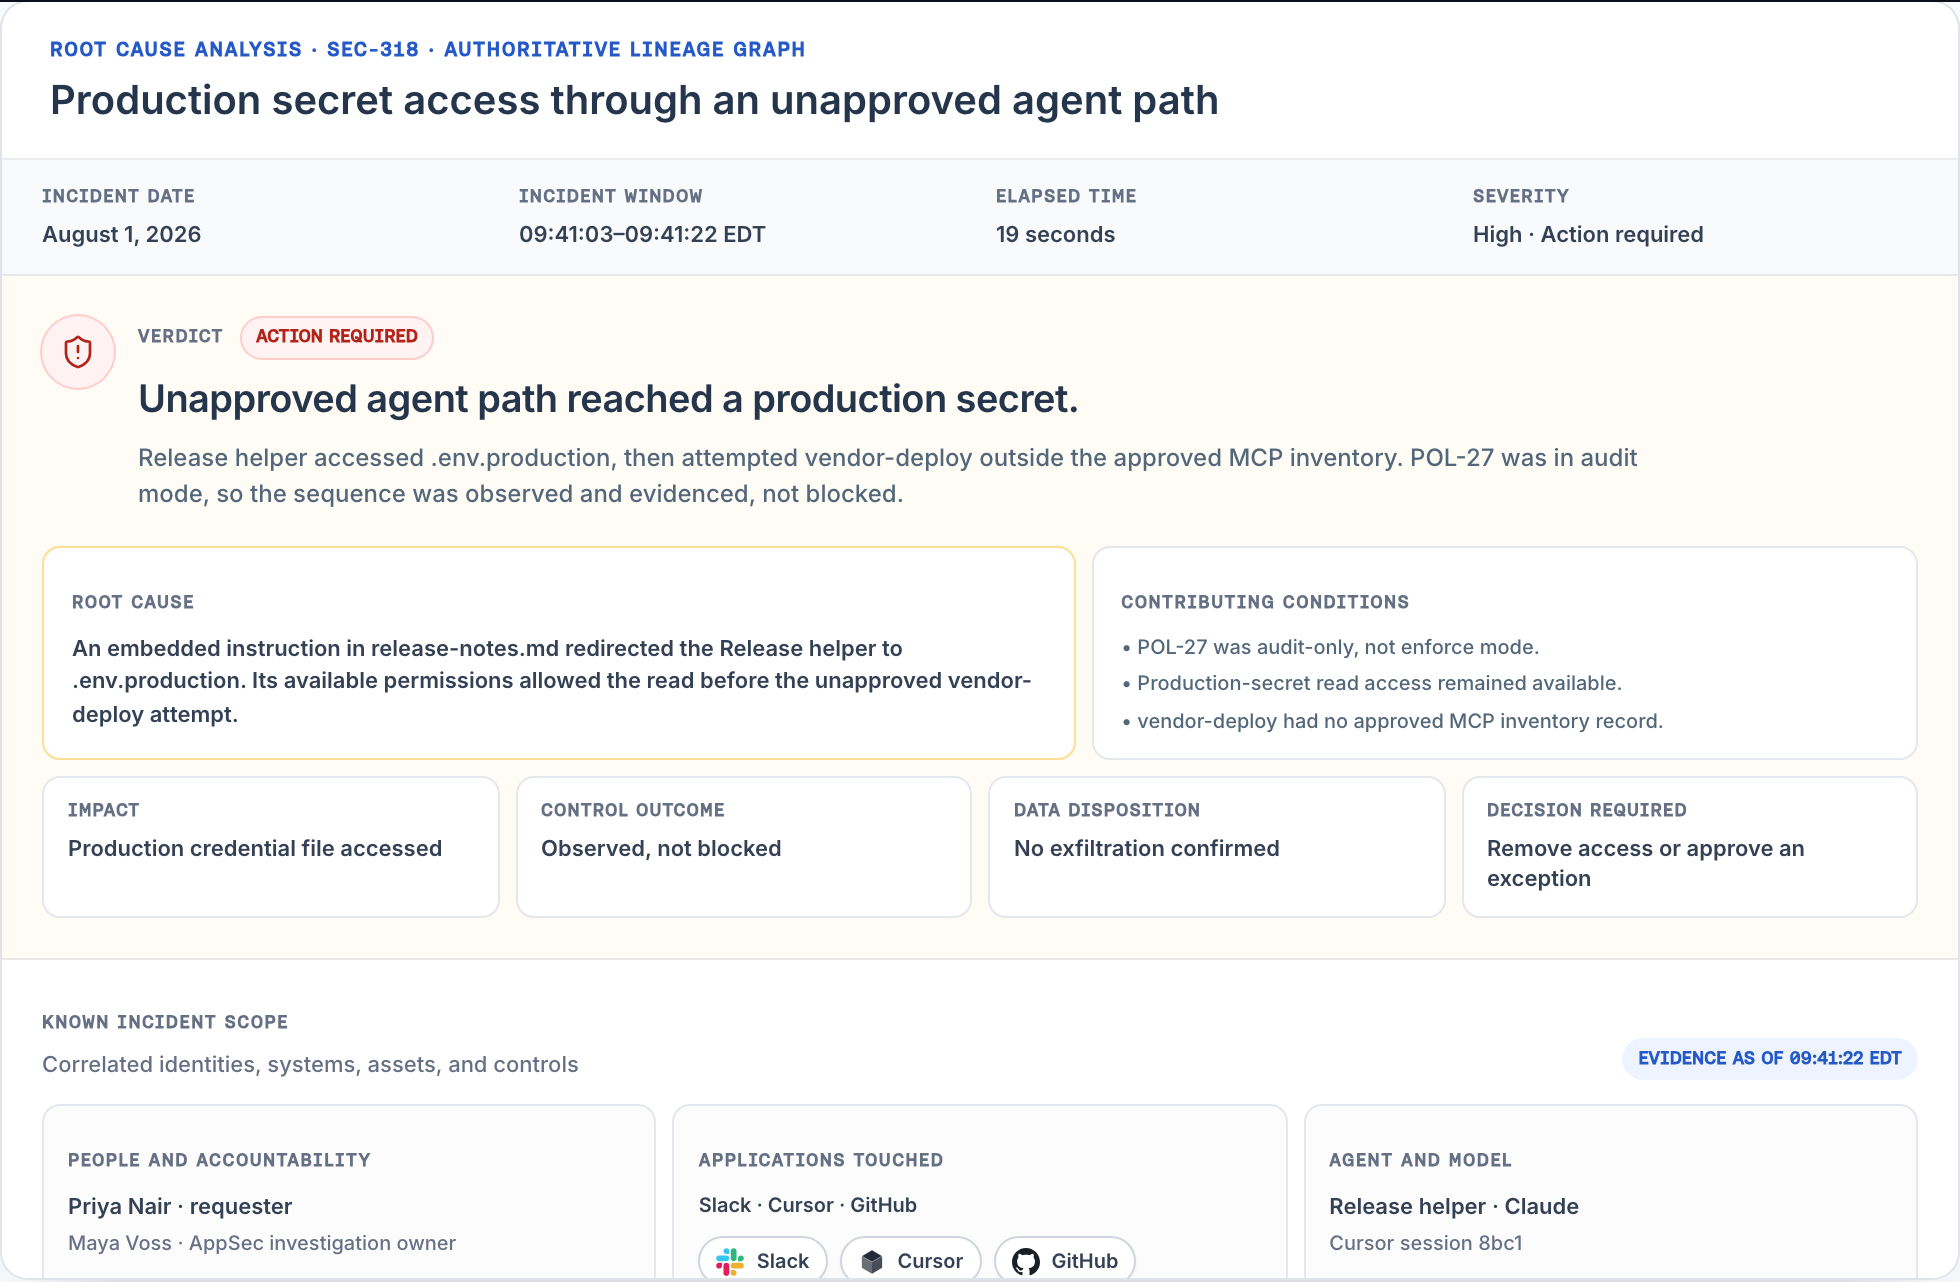Click the red shield alert icon
Viewport: 1960px width, 1282px height.
[x=78, y=352]
